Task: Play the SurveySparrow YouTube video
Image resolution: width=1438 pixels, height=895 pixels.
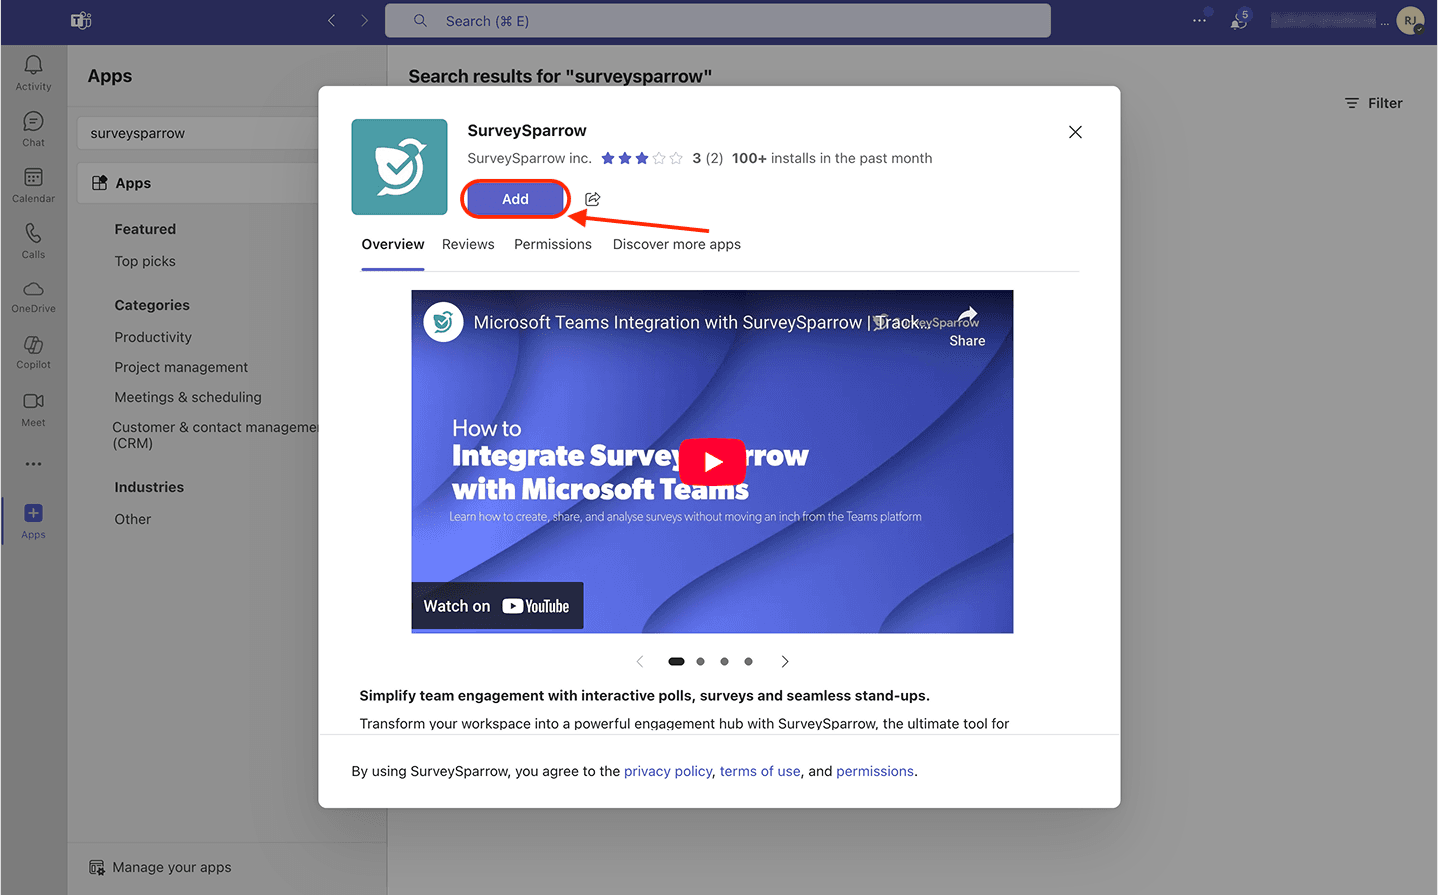Action: pos(712,461)
